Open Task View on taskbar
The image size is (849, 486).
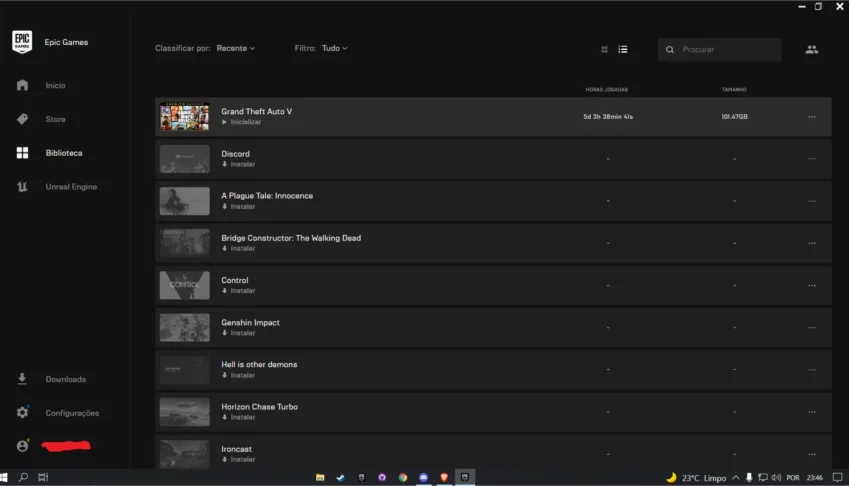point(43,477)
